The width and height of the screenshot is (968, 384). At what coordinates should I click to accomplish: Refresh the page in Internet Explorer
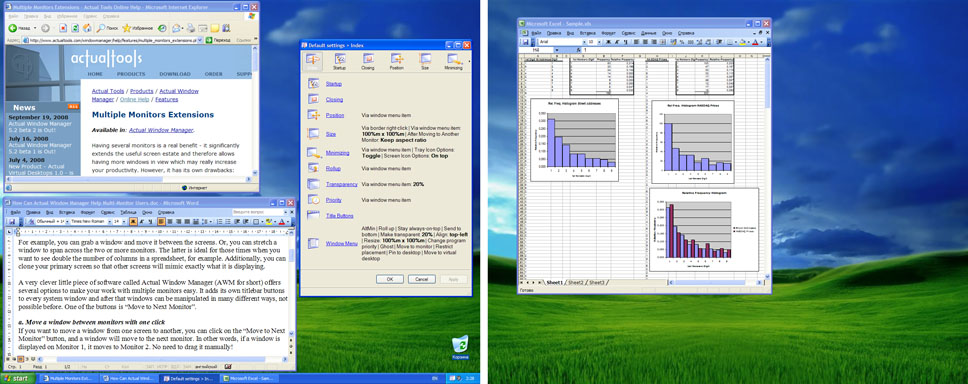point(75,28)
